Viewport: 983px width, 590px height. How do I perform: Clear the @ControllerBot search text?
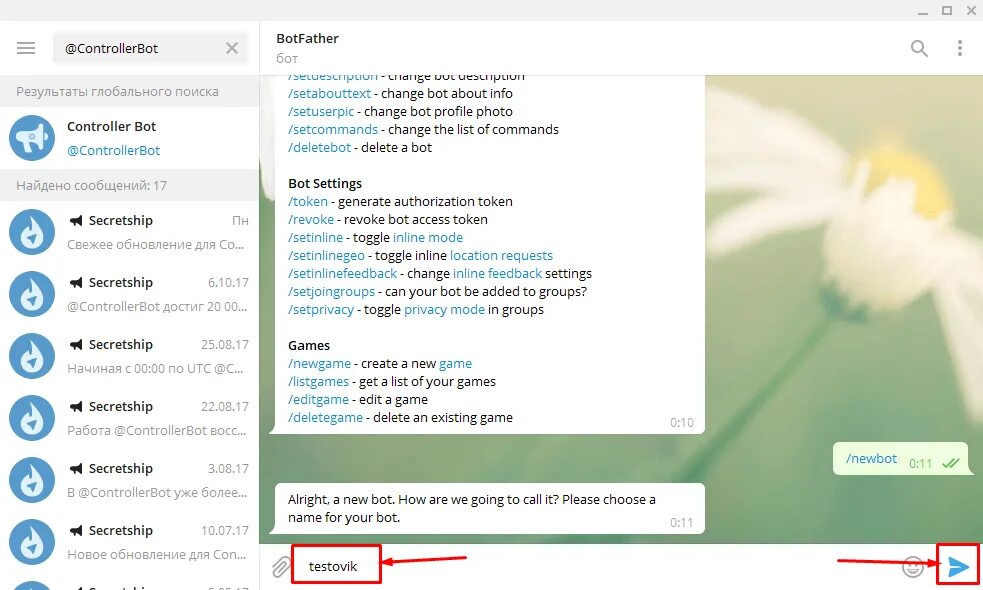[232, 48]
